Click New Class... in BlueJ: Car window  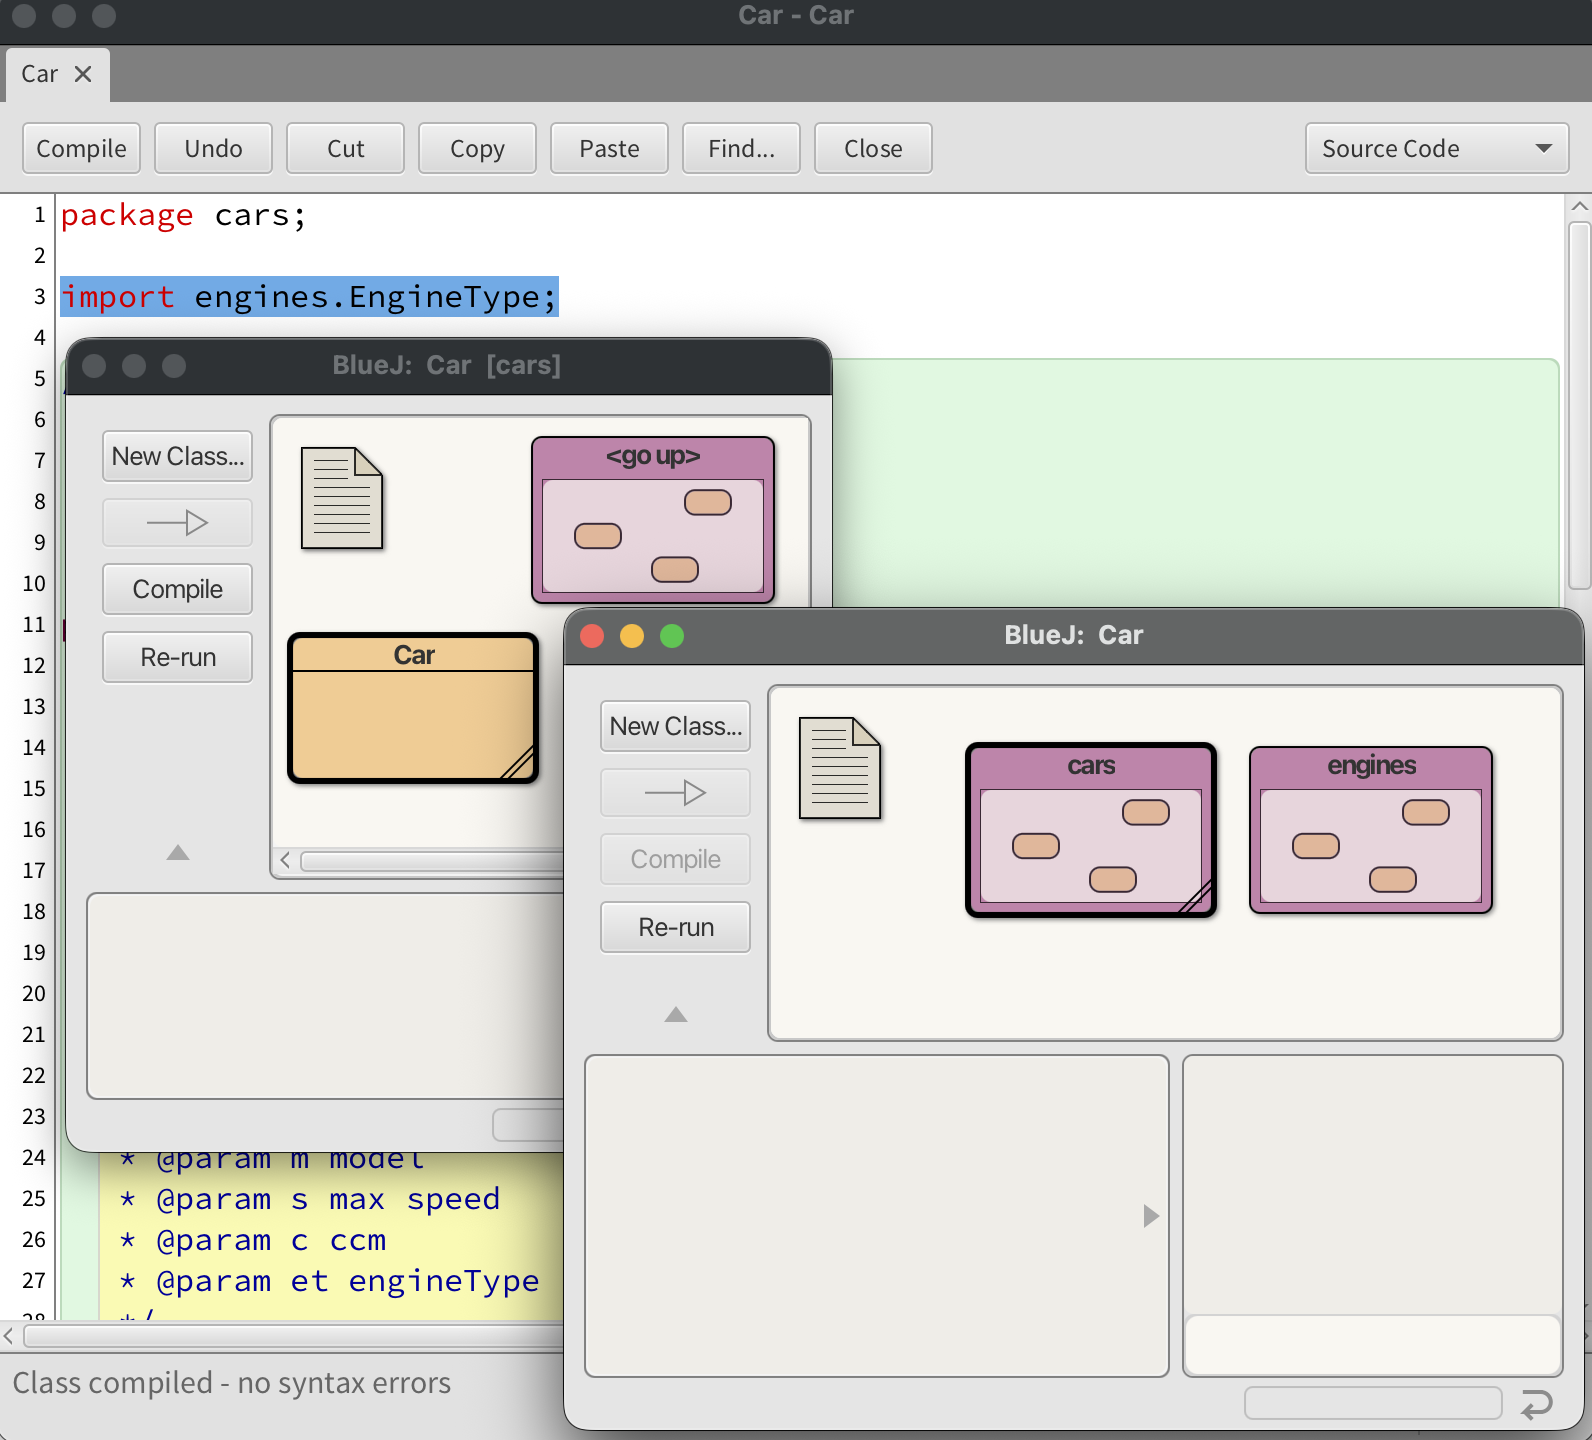point(675,727)
